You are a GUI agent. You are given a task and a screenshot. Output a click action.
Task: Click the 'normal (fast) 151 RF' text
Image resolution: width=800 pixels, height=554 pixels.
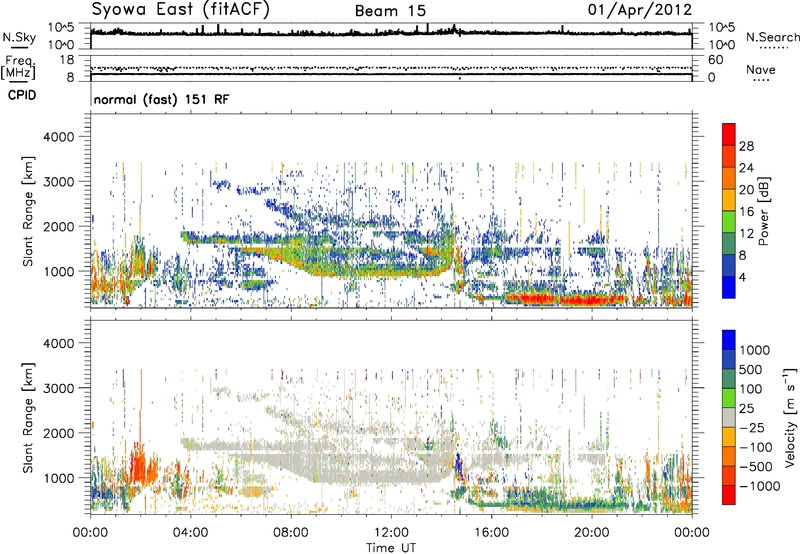(162, 99)
